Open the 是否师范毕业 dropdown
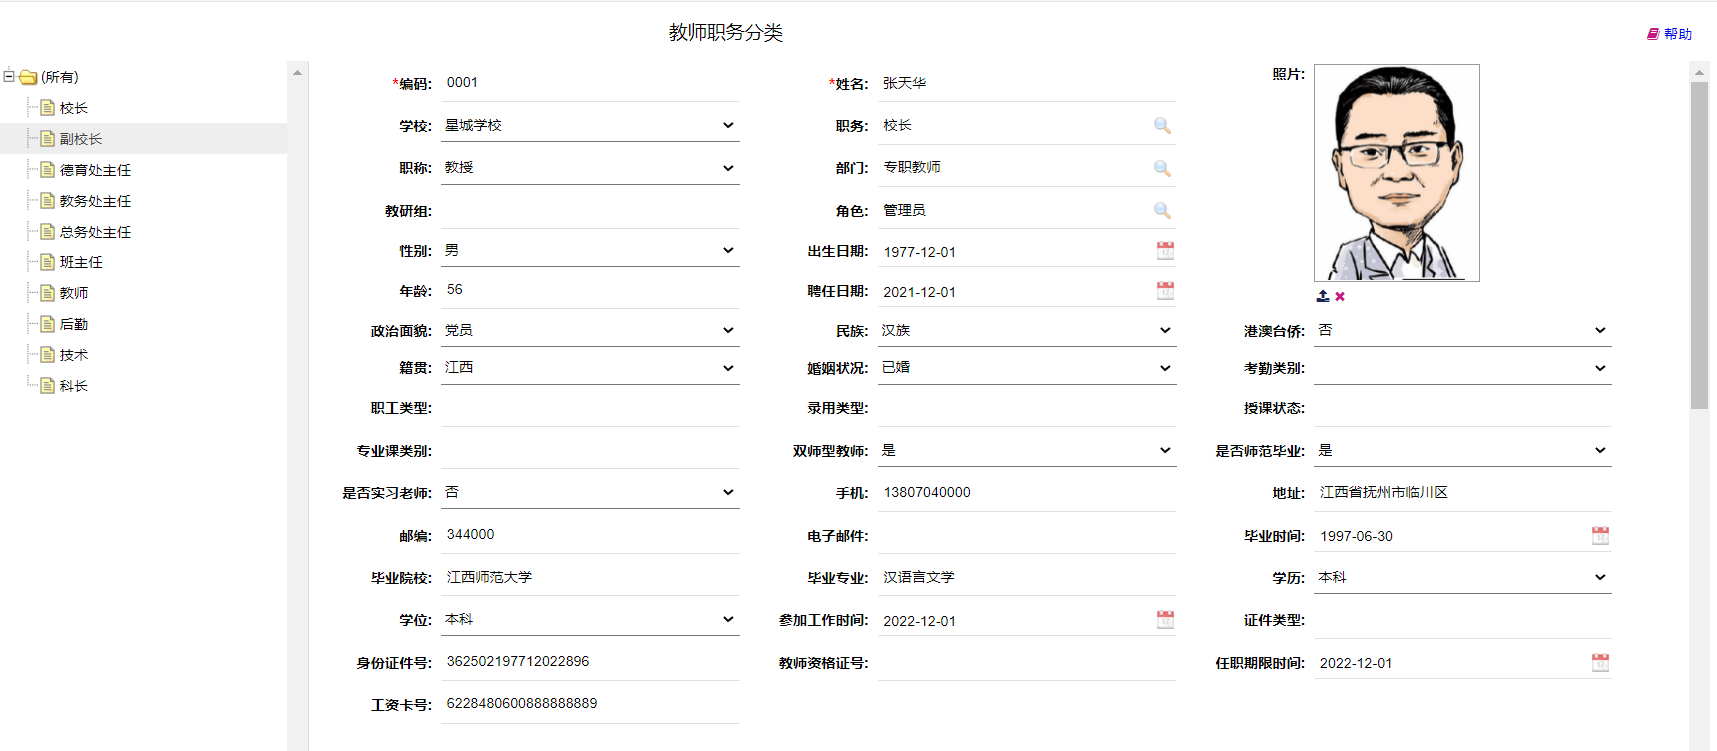 coord(1463,450)
